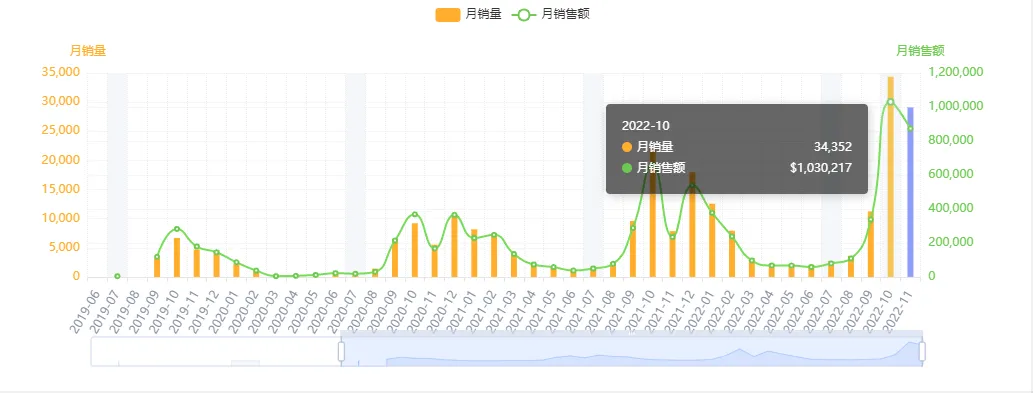The height and width of the screenshot is (393, 1033).
Task: Click the 2020-10 green line data point
Action: tap(414, 214)
